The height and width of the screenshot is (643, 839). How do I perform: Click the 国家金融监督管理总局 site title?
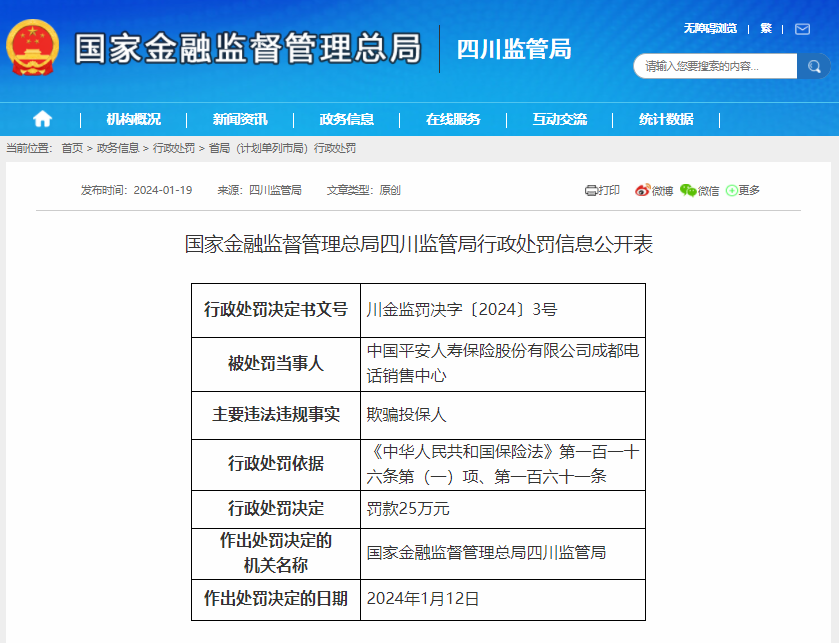248,48
